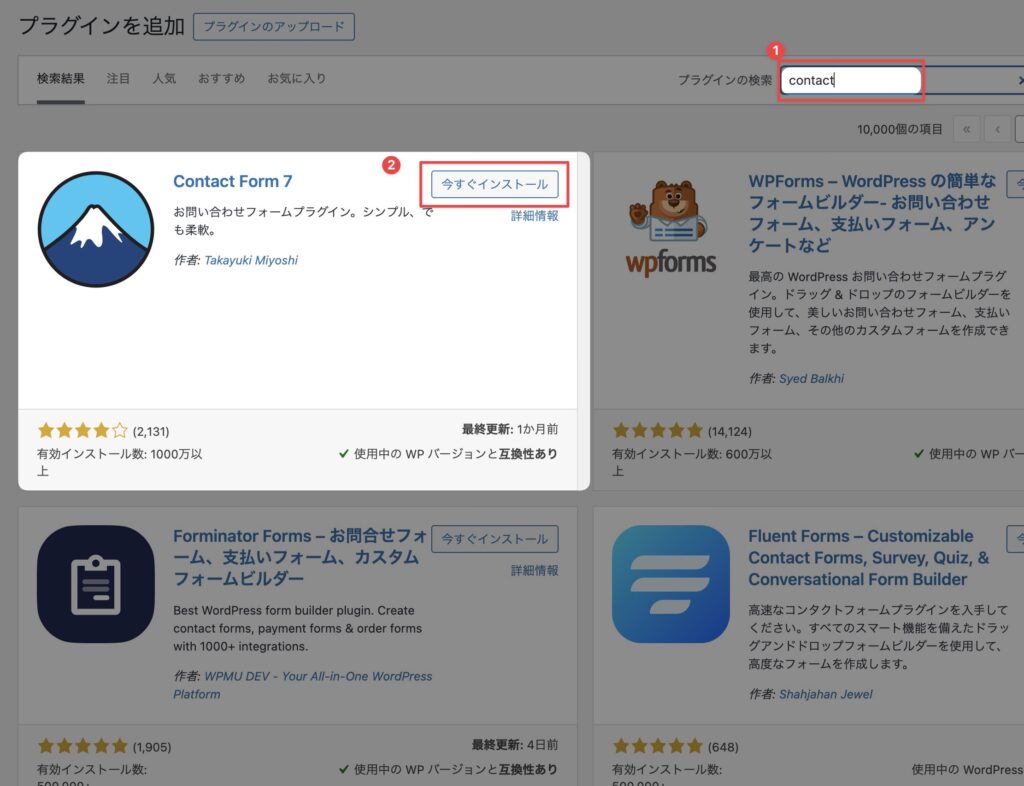The image size is (1024, 786).
Task: Click the (648) rating count
Action: pos(723,747)
